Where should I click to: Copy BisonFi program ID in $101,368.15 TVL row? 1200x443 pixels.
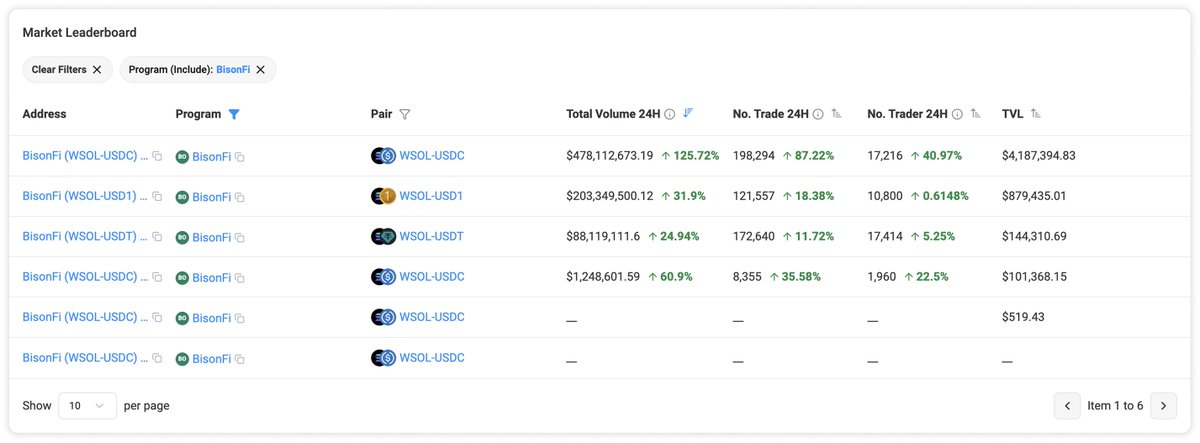pyautogui.click(x=240, y=278)
